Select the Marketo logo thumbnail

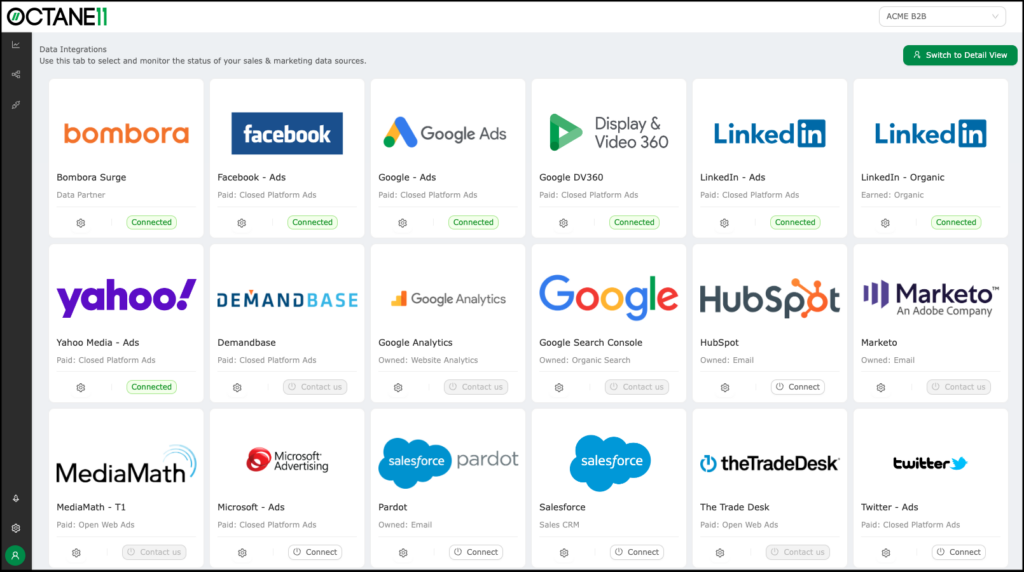pos(931,298)
